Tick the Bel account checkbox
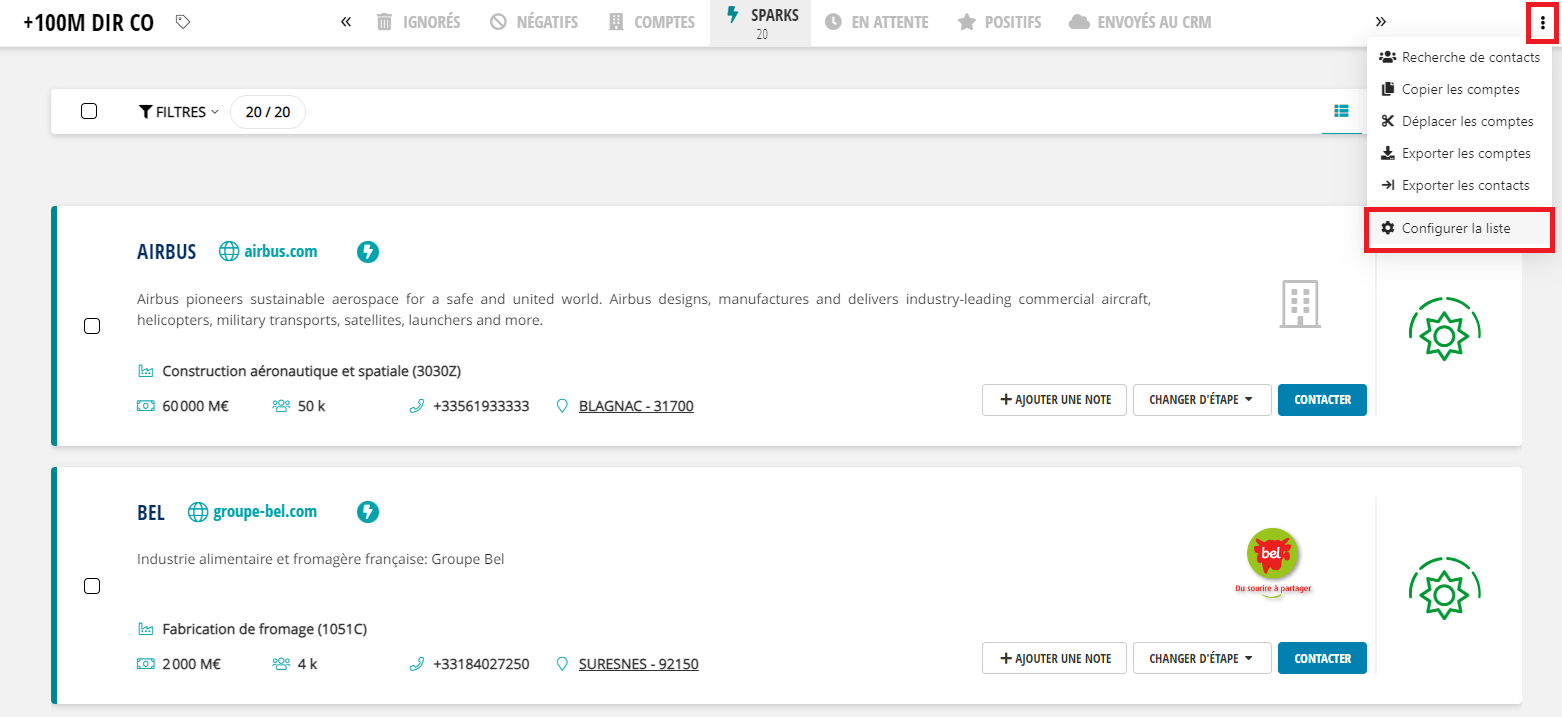Screen dimensions: 1562x717 click(92, 586)
